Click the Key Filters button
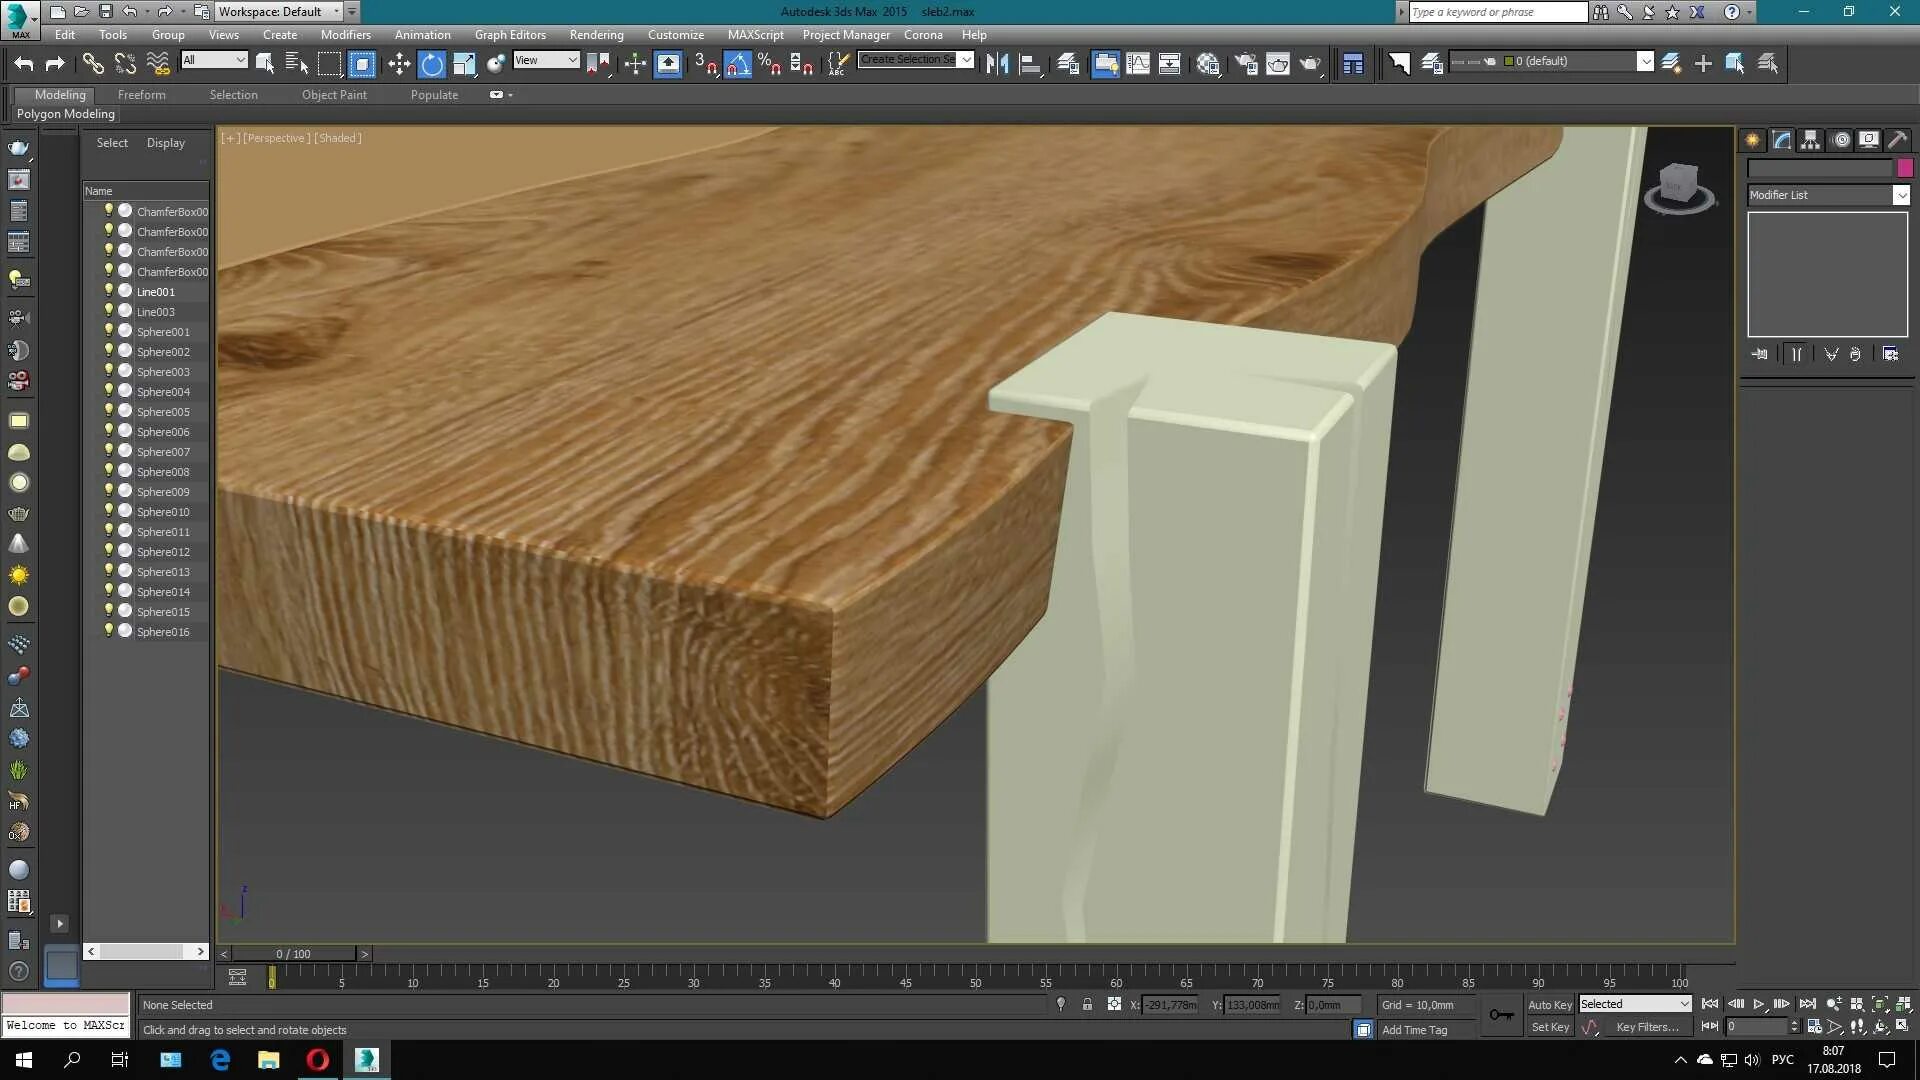This screenshot has height=1080, width=1920. [x=1647, y=1027]
